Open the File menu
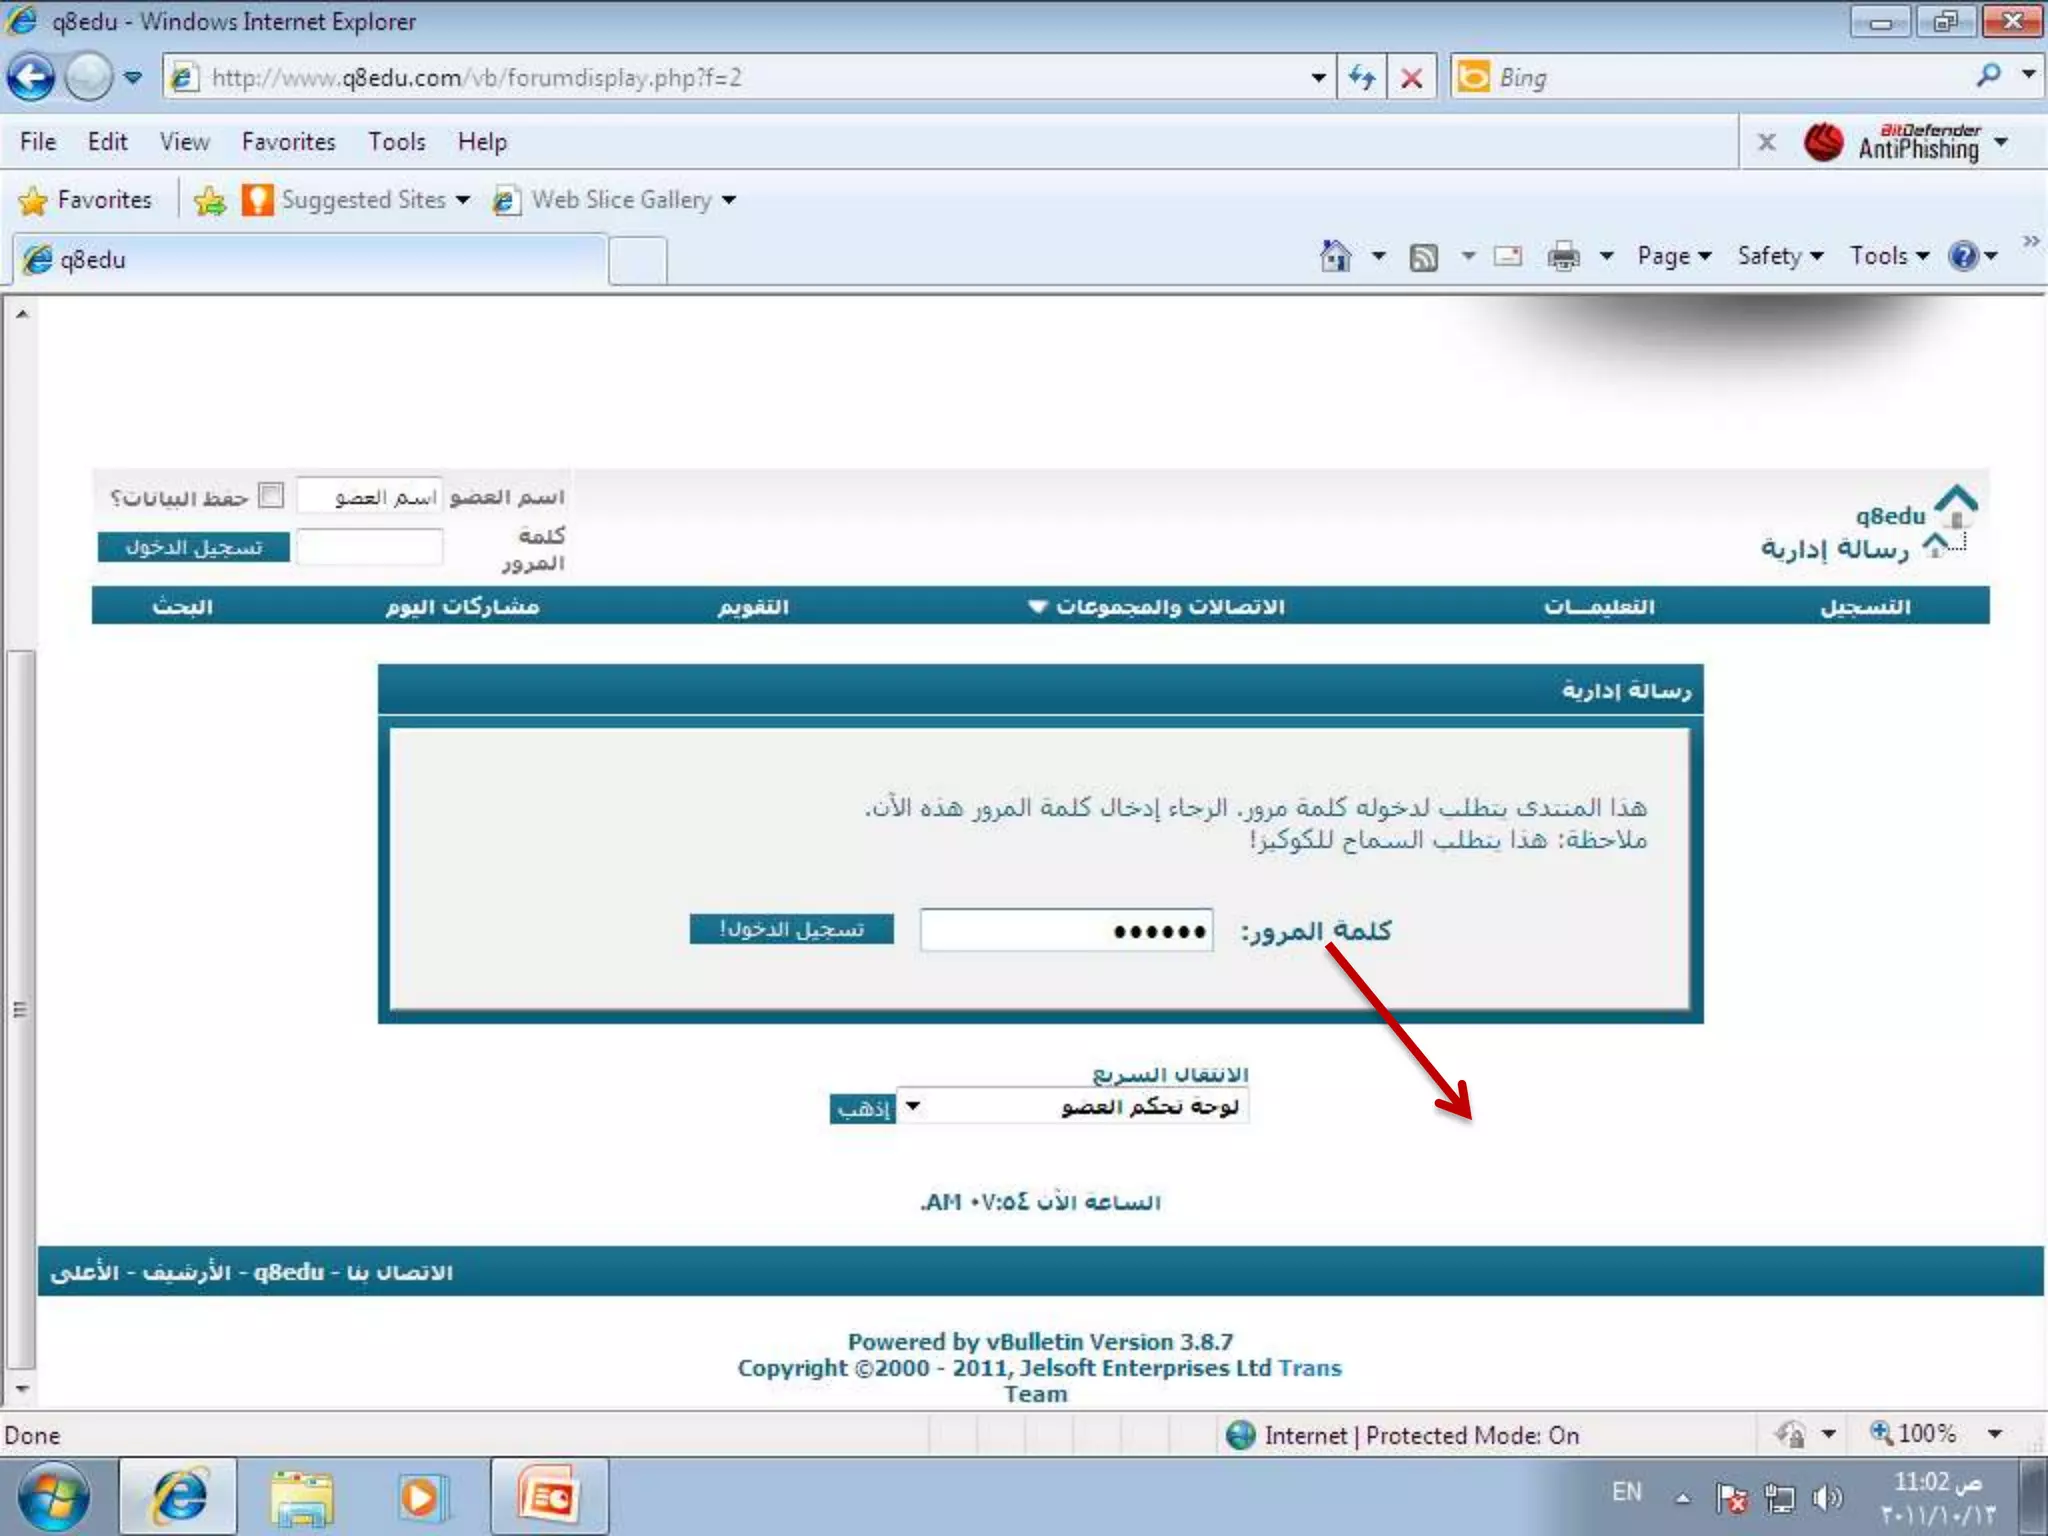Screen dimensions: 2048x1536 click(38, 142)
